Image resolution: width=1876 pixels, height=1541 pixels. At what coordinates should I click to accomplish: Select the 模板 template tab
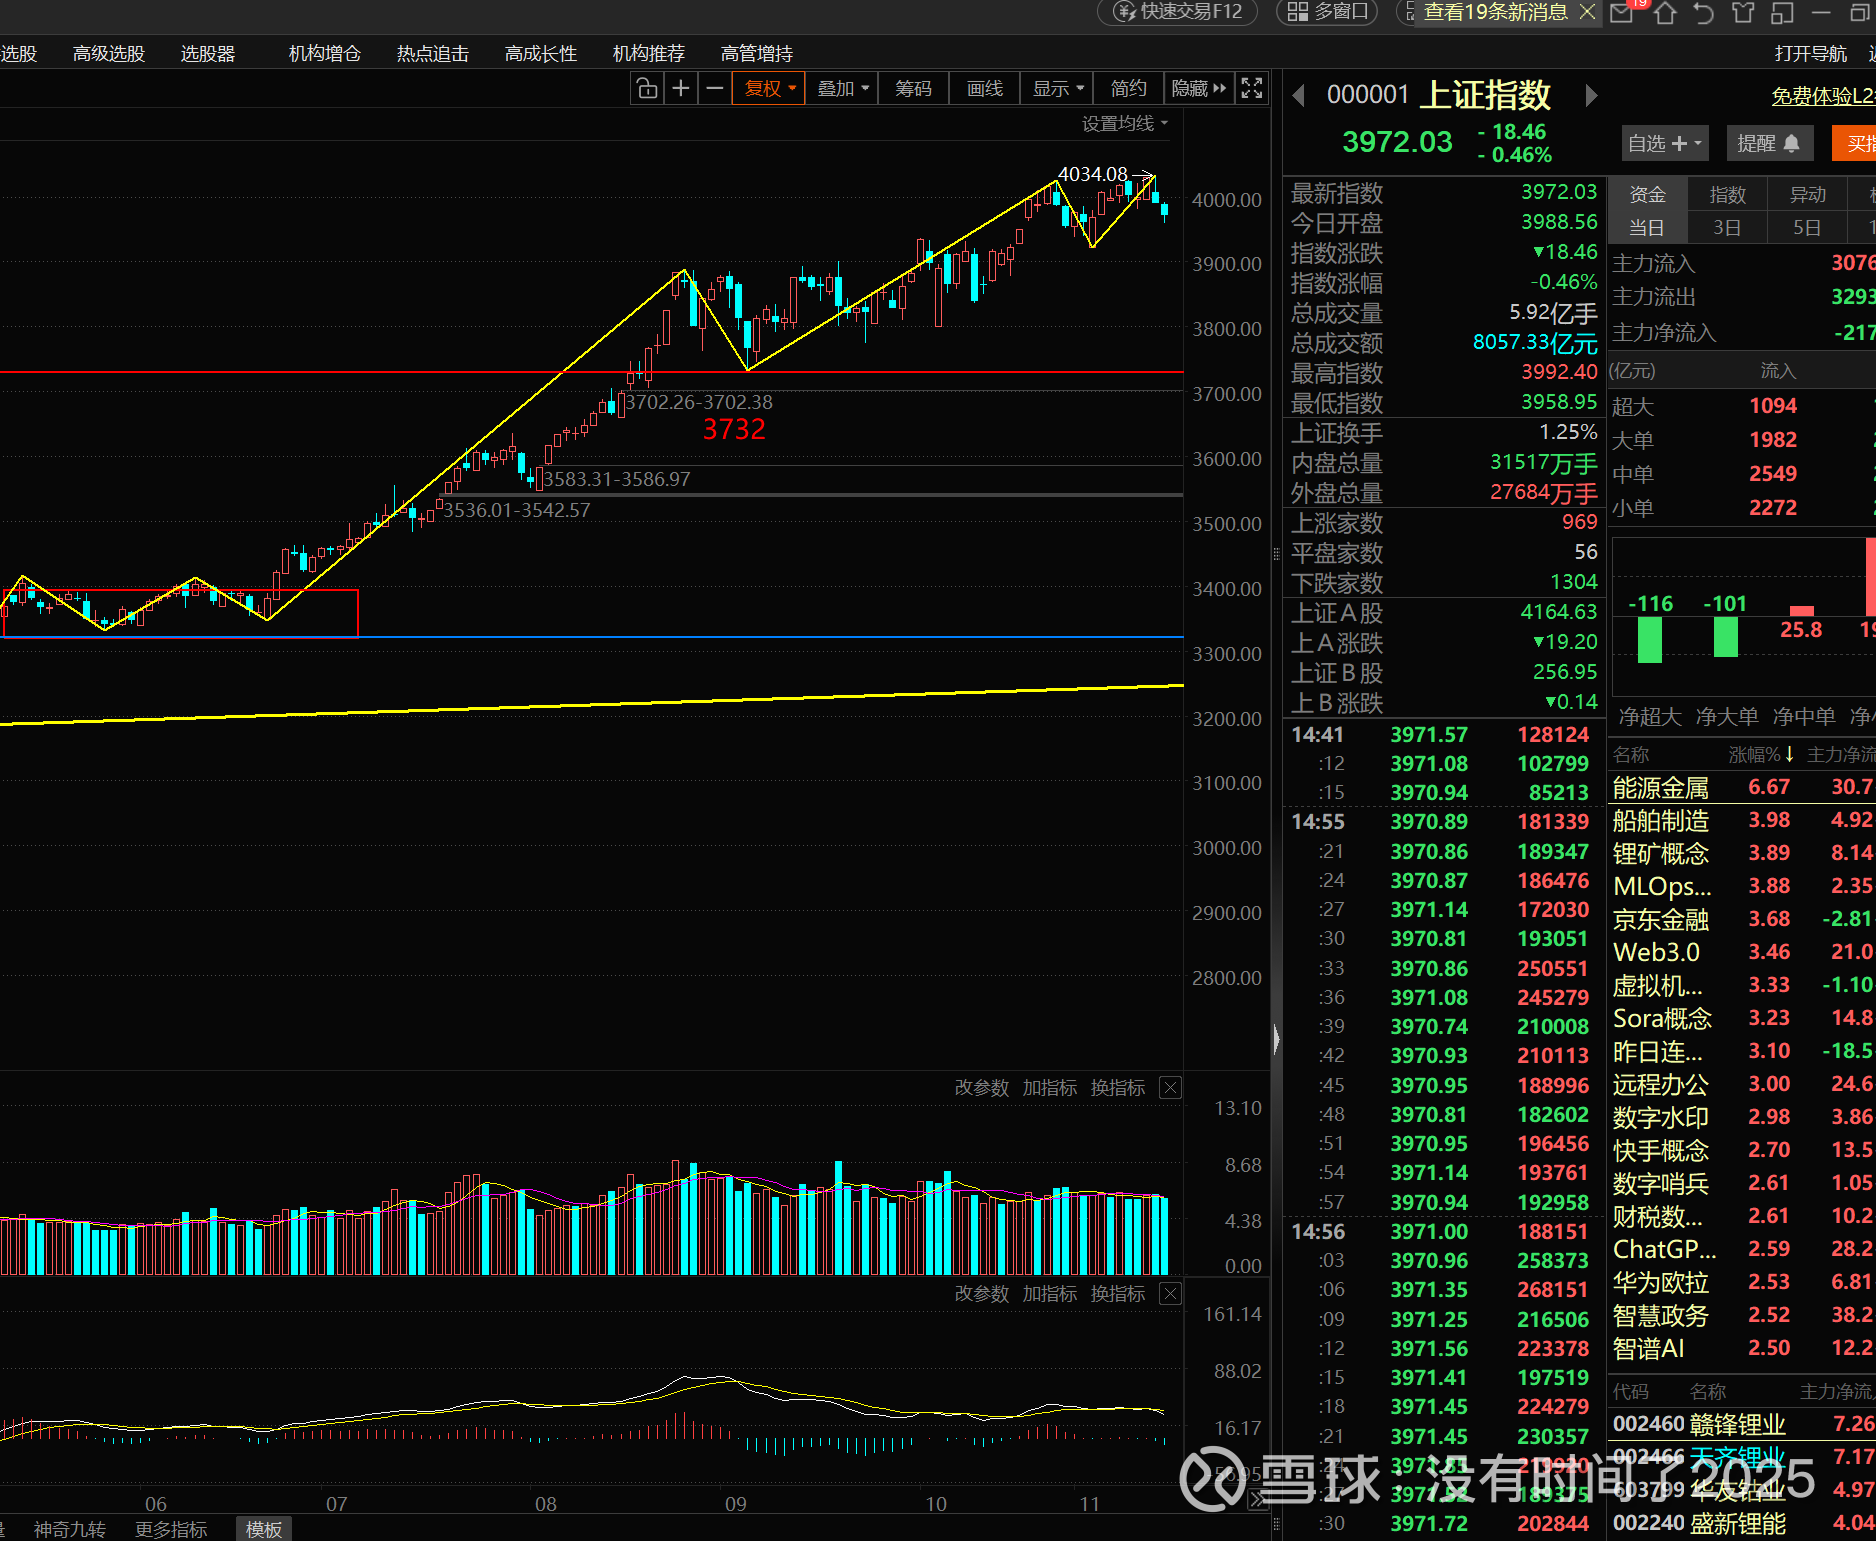tap(264, 1529)
